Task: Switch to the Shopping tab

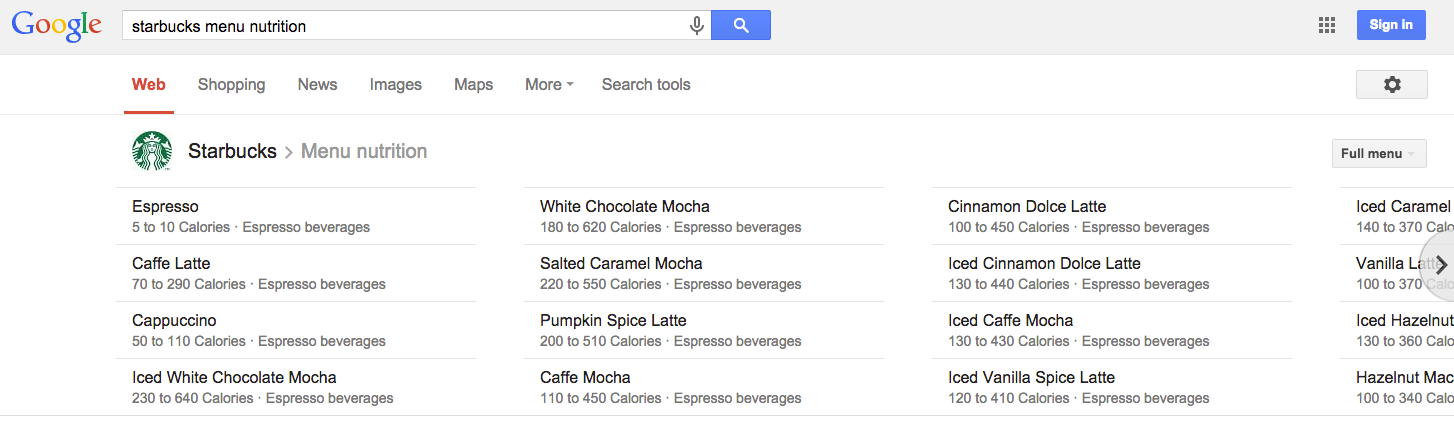Action: click(x=231, y=85)
